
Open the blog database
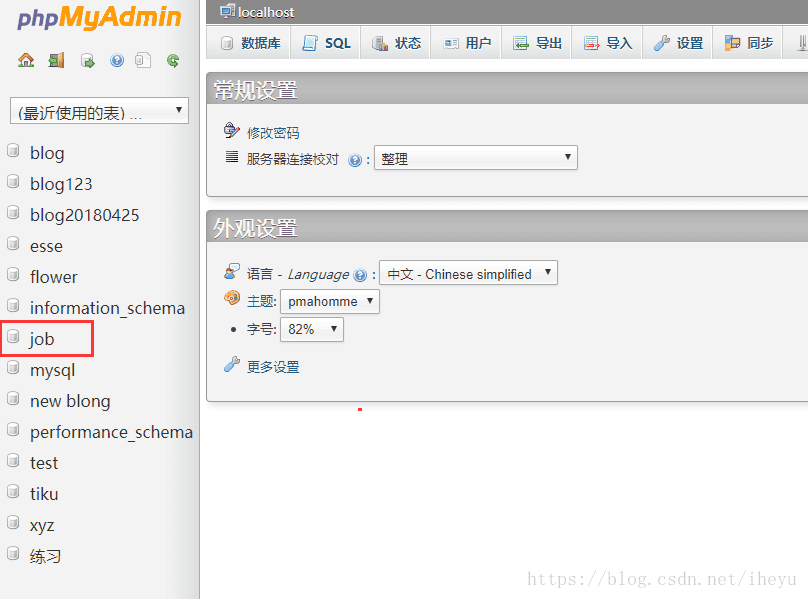pos(47,153)
